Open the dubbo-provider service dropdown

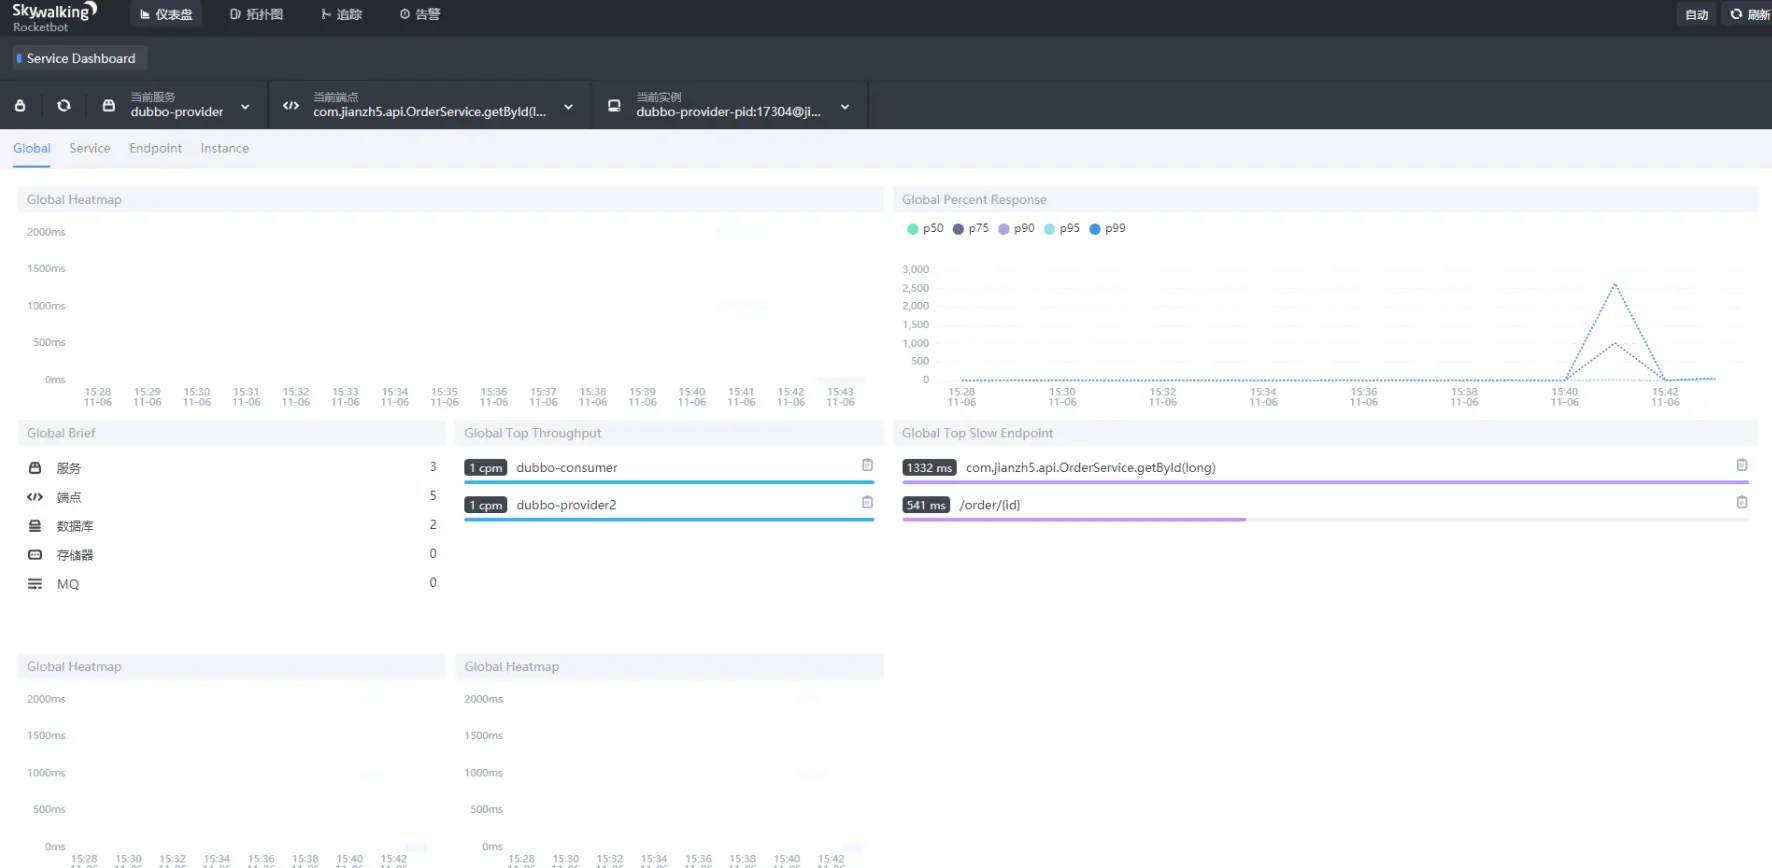(x=177, y=105)
